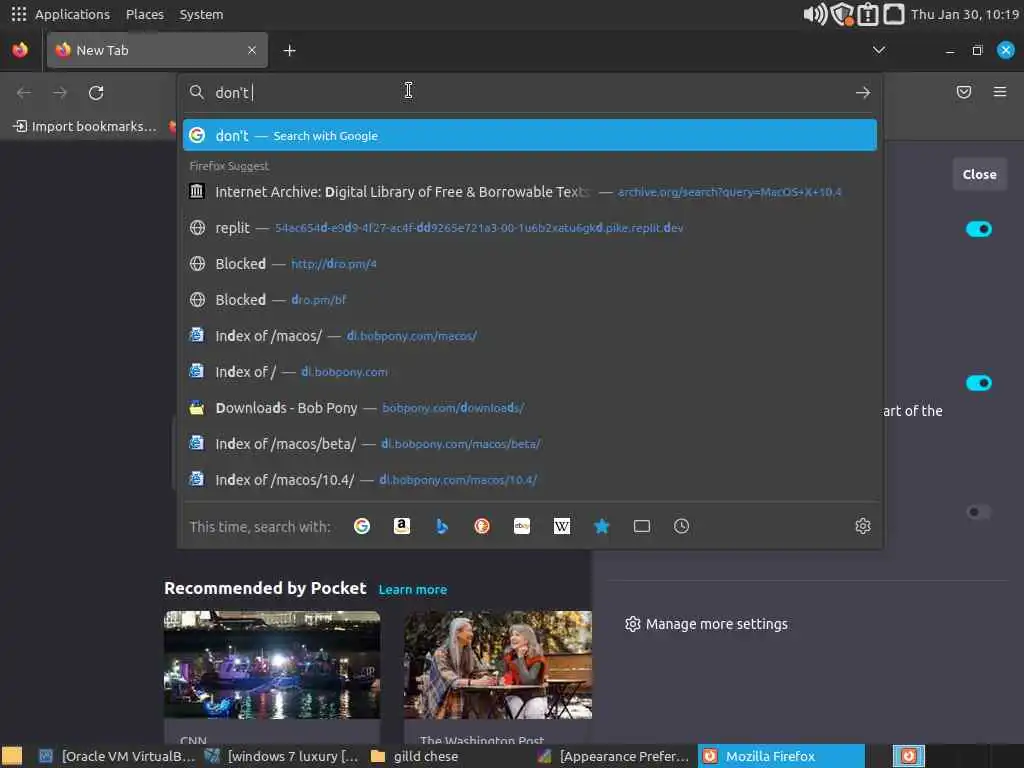Image resolution: width=1024 pixels, height=768 pixels.
Task: Toggle the second enabled settings switch
Action: 978,383
